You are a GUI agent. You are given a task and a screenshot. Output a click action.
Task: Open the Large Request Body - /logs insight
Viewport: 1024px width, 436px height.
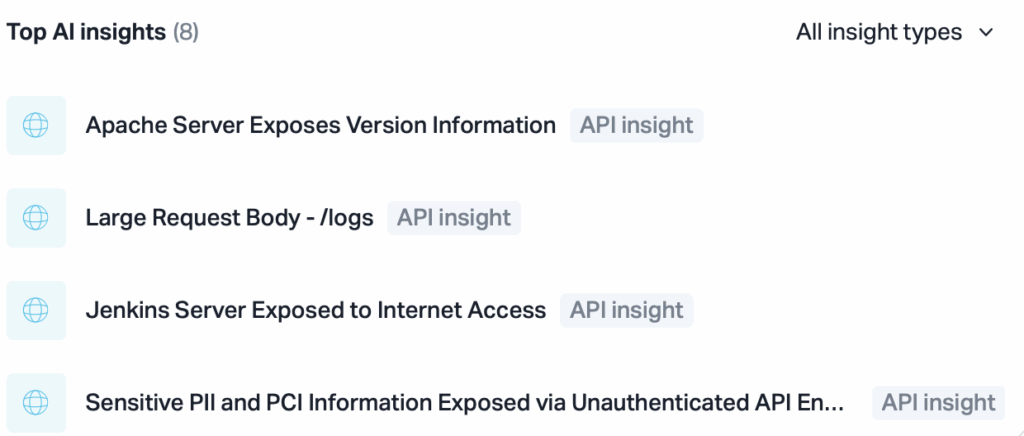click(229, 218)
